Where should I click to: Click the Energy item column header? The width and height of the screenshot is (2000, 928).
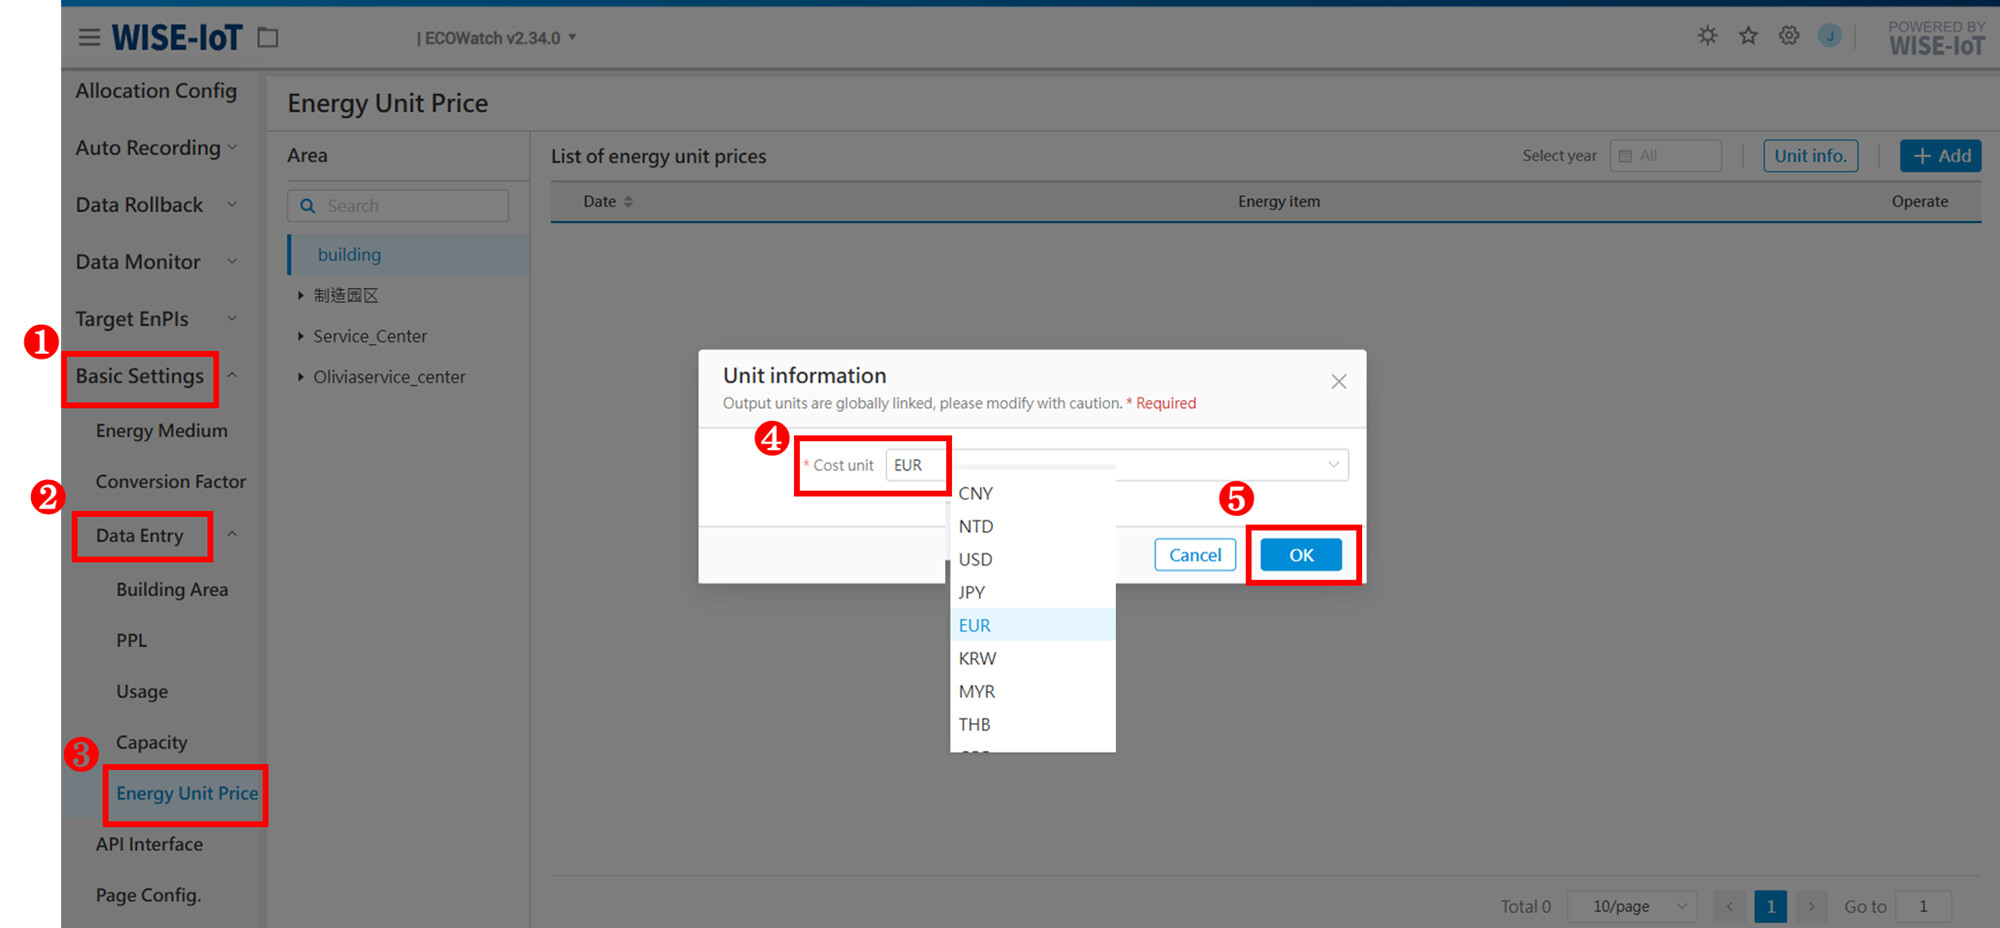click(x=1279, y=202)
